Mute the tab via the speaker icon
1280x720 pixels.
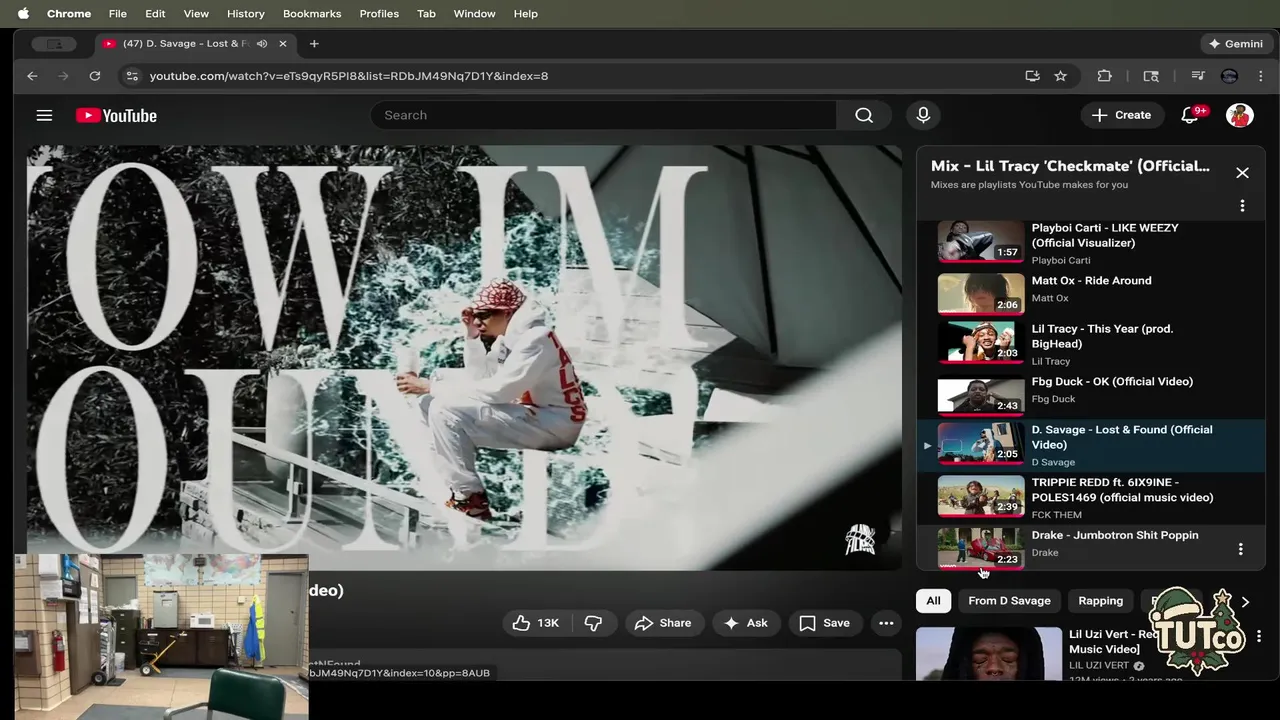(262, 44)
